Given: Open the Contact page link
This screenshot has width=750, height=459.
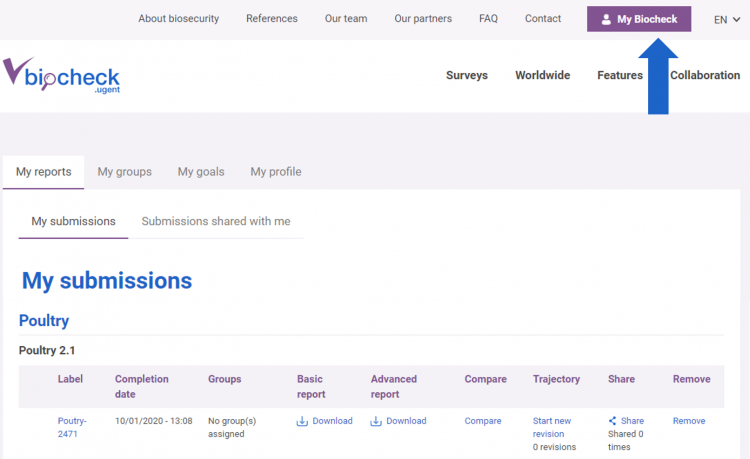Looking at the screenshot, I should tap(543, 19).
